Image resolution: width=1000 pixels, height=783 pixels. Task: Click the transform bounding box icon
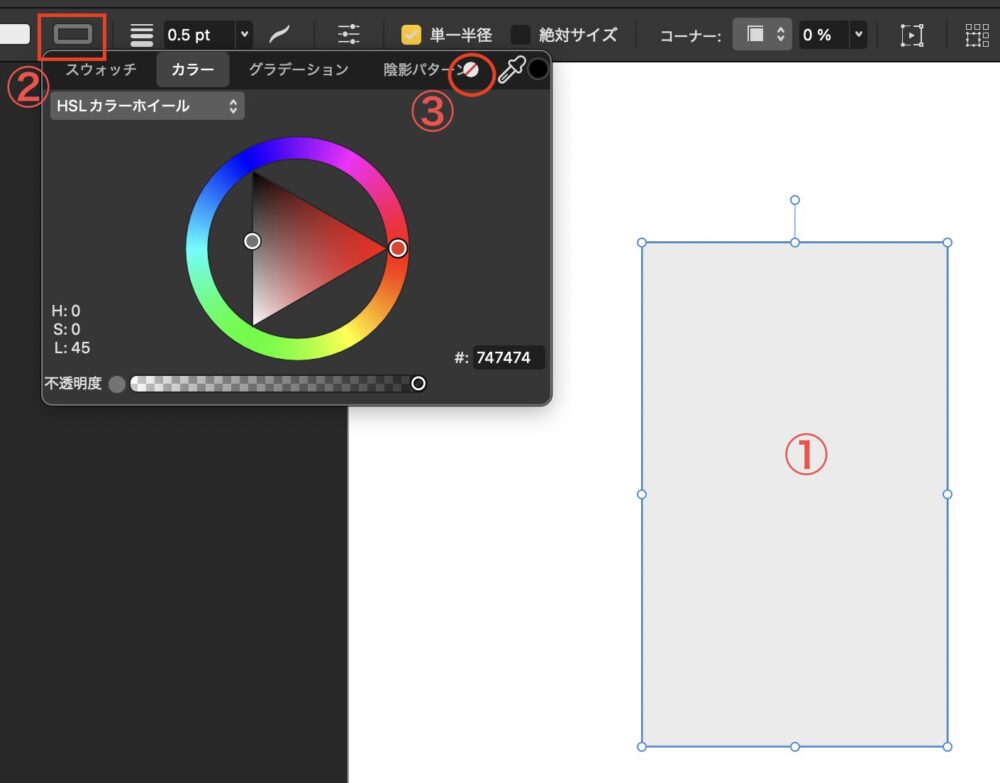(x=912, y=35)
